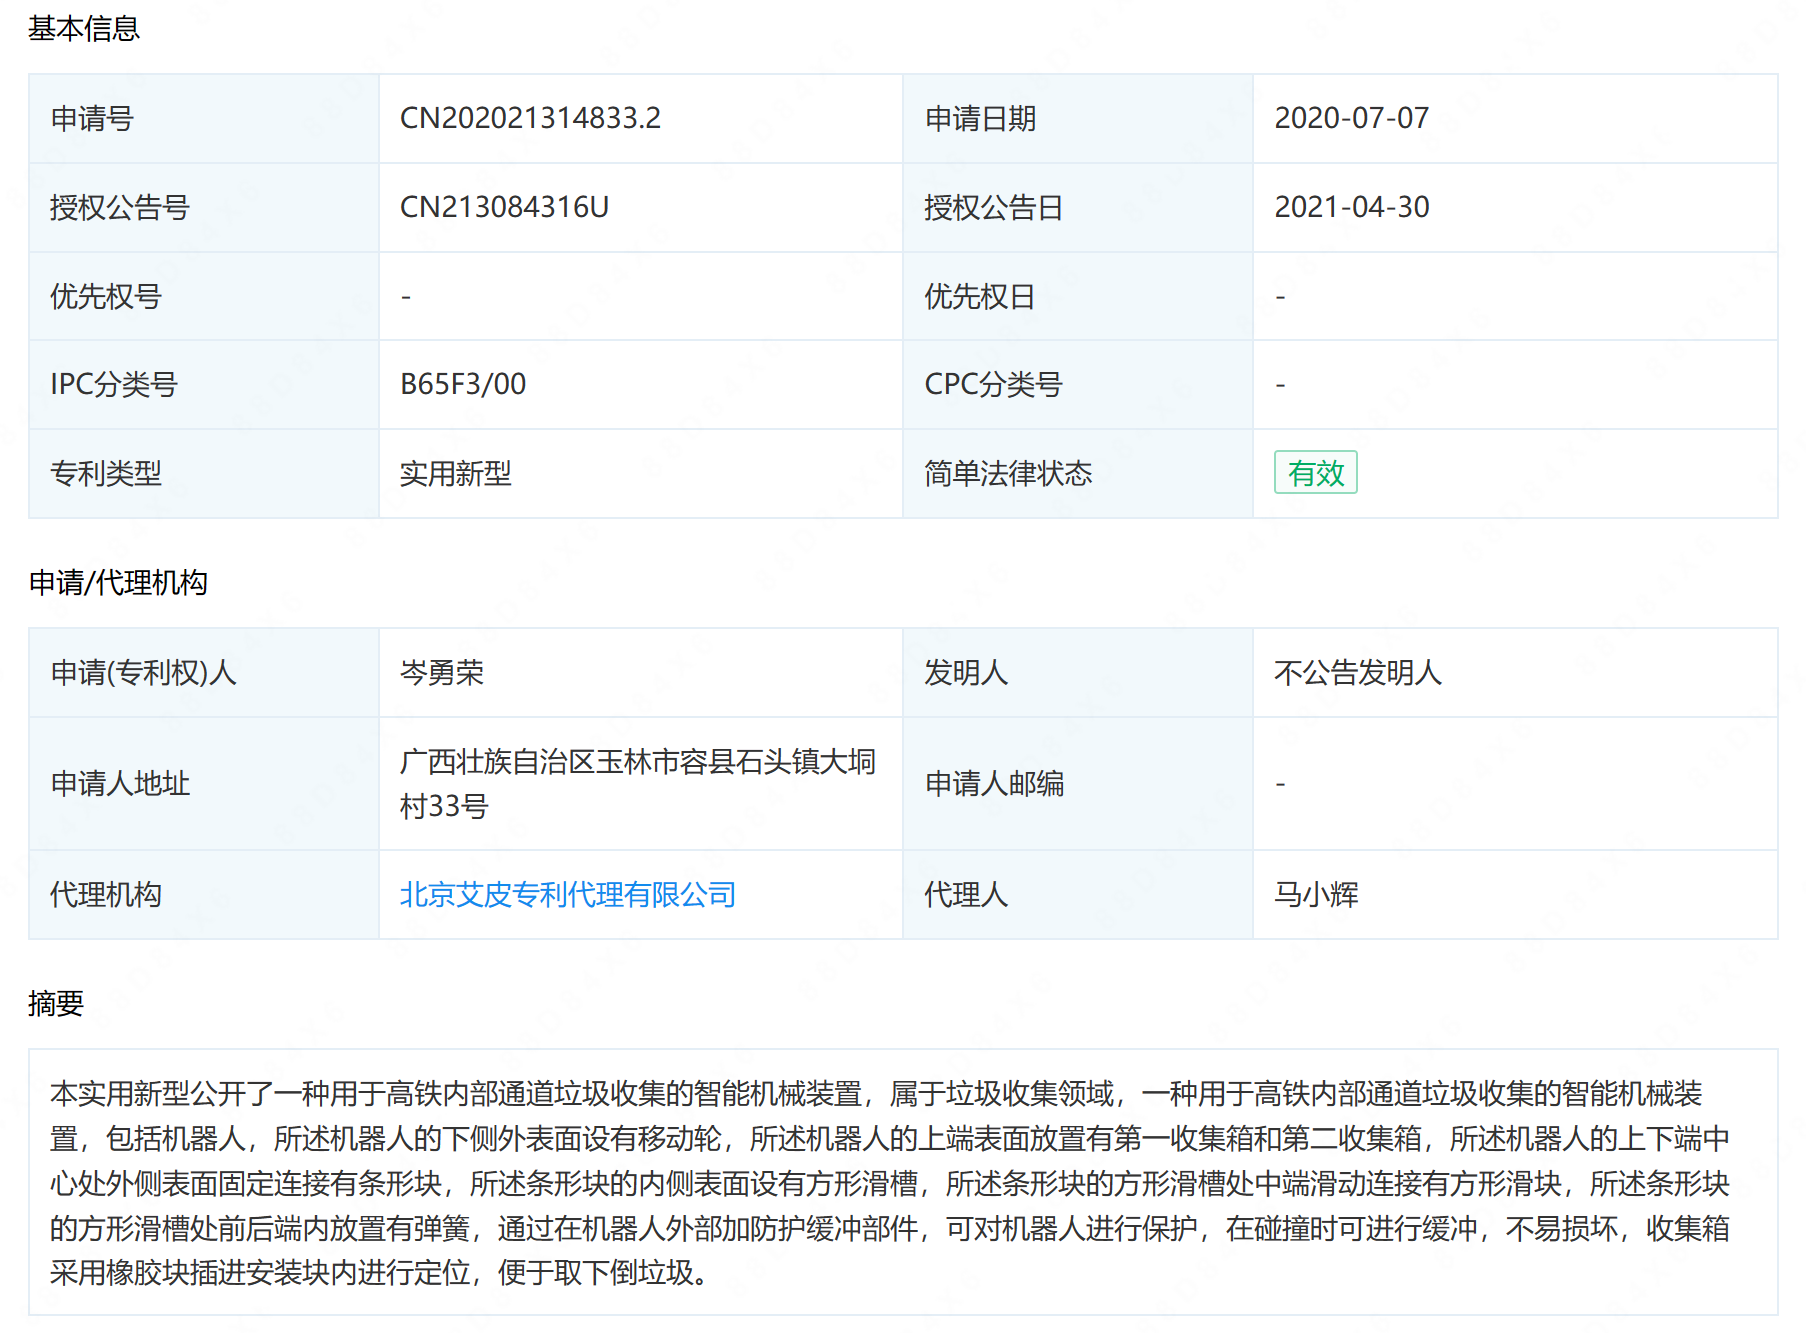Click the 申请/代理机构 section heading
Viewport: 1806px width, 1333px height.
click(118, 582)
